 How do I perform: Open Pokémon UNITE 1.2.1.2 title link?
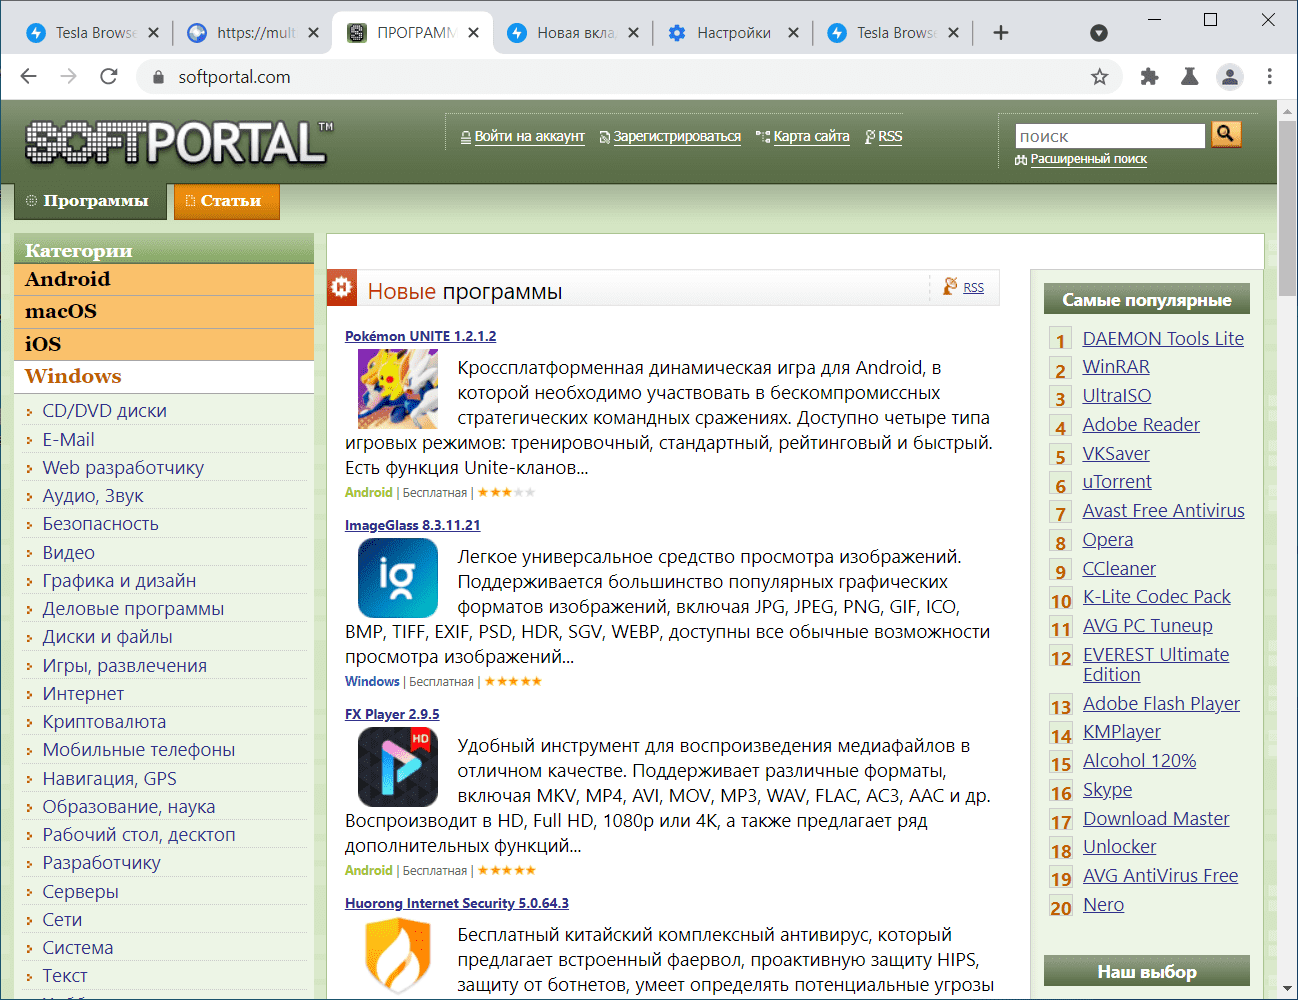pos(420,336)
